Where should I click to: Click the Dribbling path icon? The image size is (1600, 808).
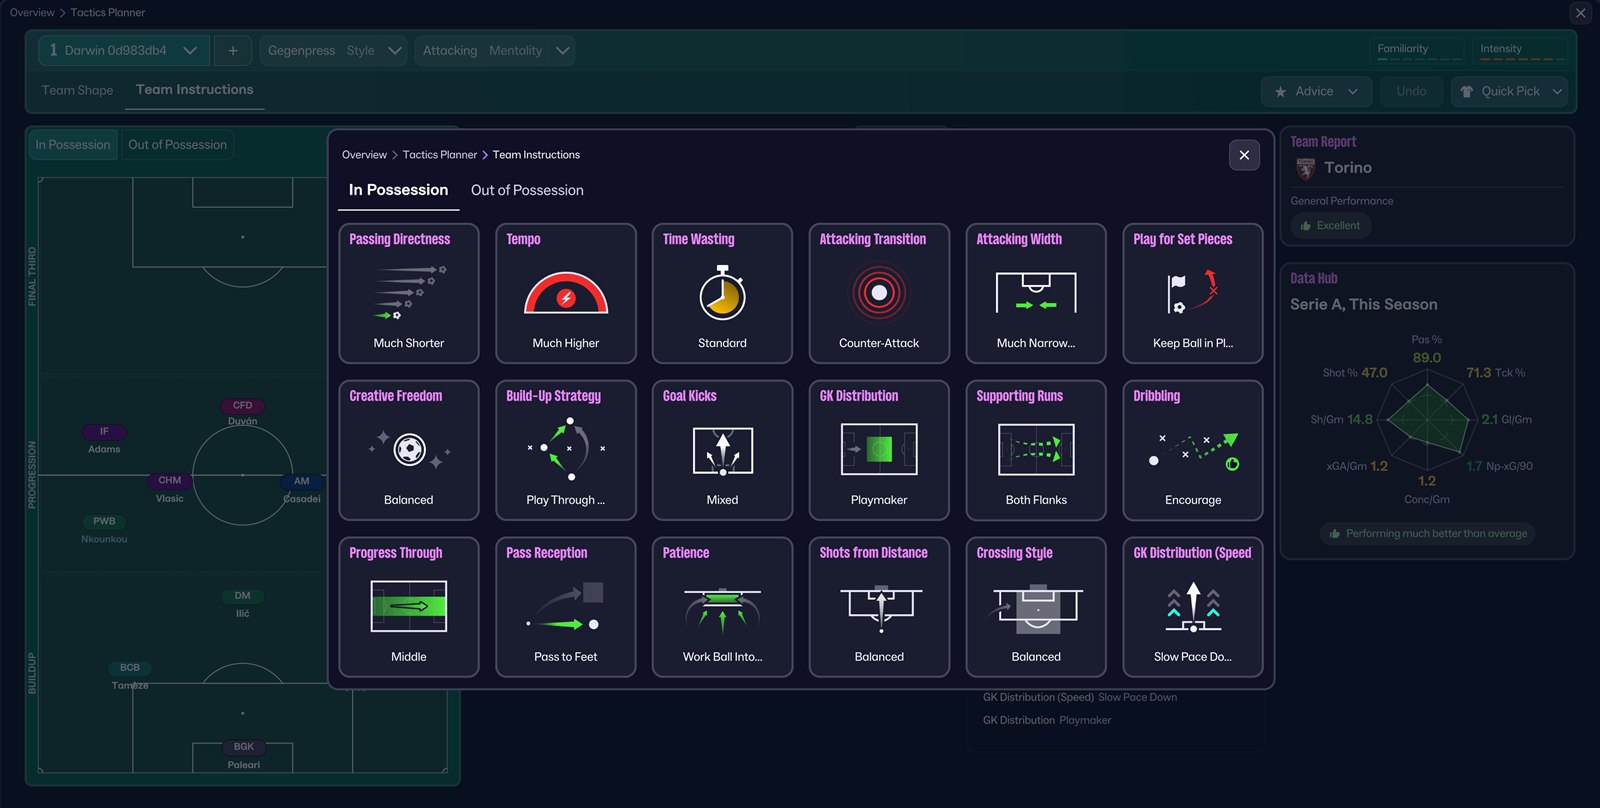pyautogui.click(x=1193, y=450)
